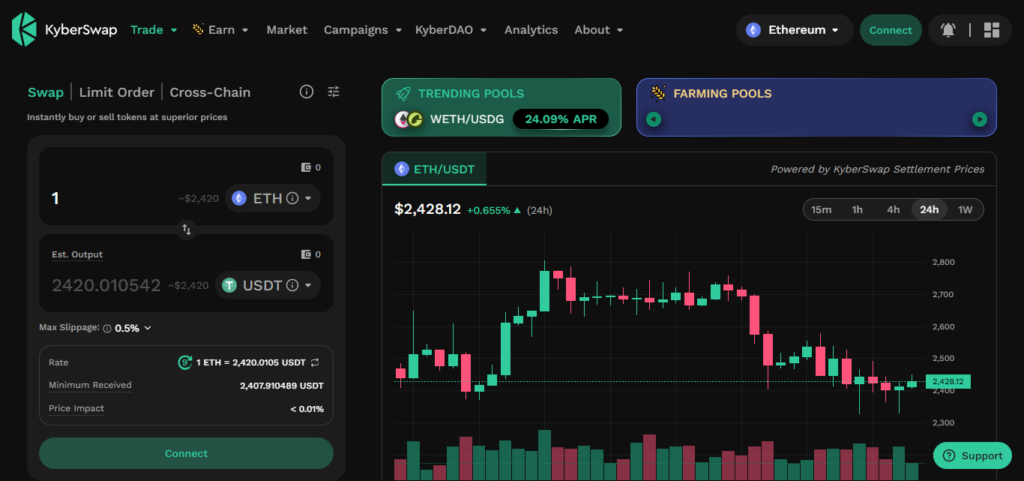The image size is (1024, 481).
Task: Switch tokens with the swap arrows icon
Action: coord(187,229)
